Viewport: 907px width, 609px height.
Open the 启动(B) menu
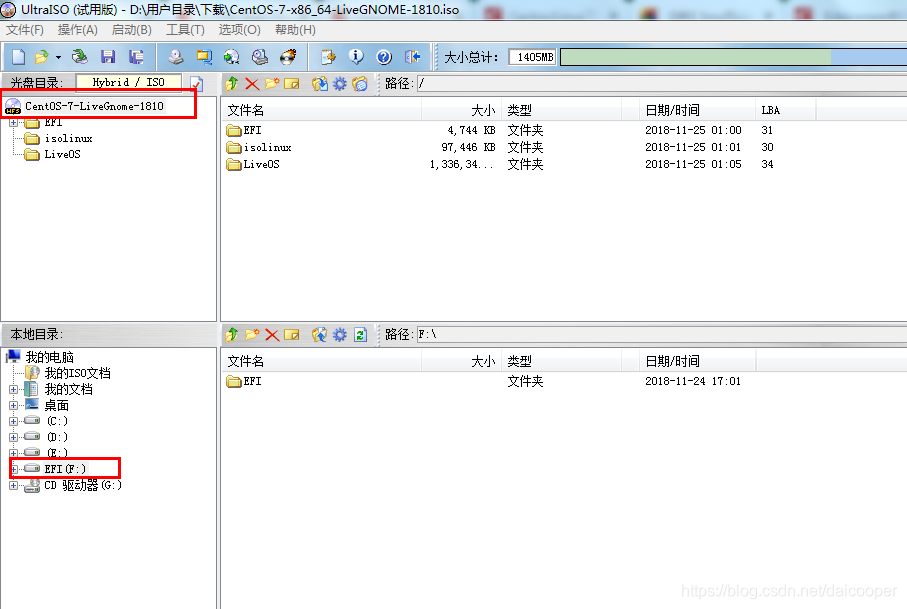tap(131, 30)
